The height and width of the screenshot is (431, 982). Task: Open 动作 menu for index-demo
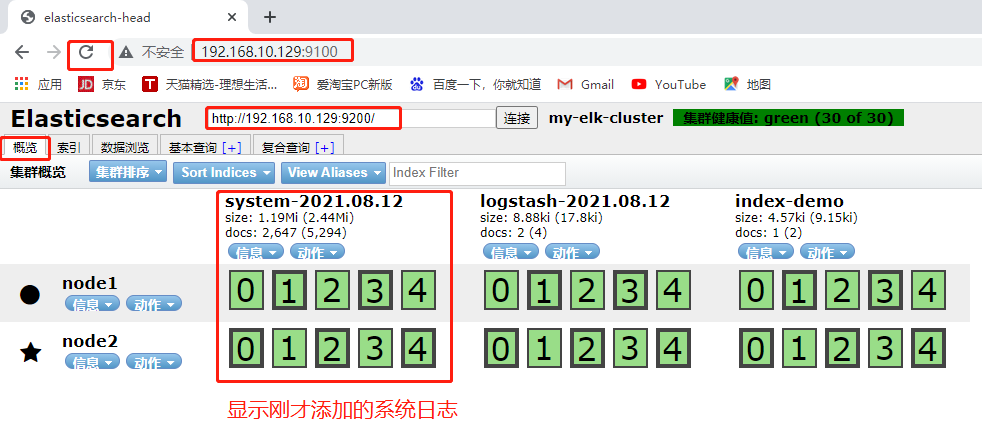point(827,252)
